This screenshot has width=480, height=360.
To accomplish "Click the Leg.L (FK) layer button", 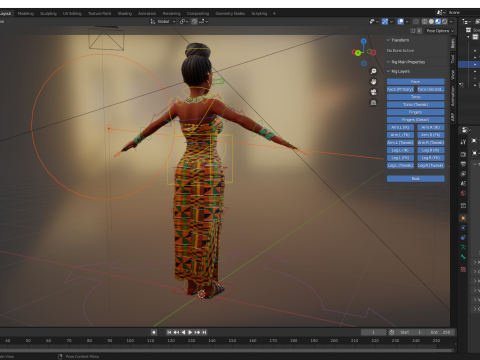I will tap(400, 158).
